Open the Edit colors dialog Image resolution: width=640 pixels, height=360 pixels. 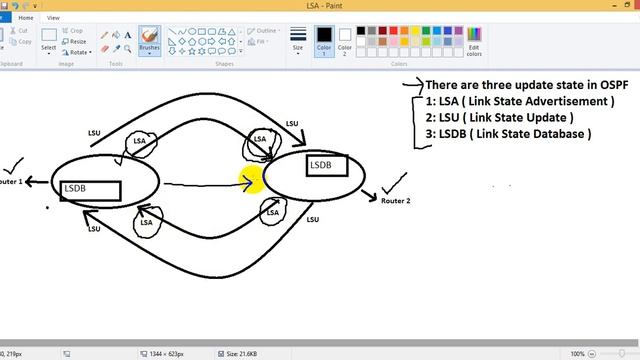click(x=474, y=42)
